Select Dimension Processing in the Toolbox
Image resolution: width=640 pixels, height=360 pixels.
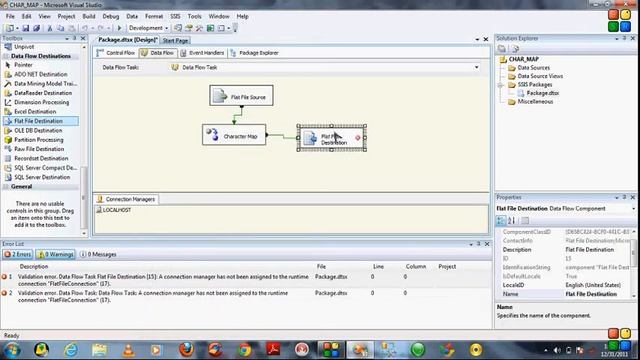coord(40,102)
